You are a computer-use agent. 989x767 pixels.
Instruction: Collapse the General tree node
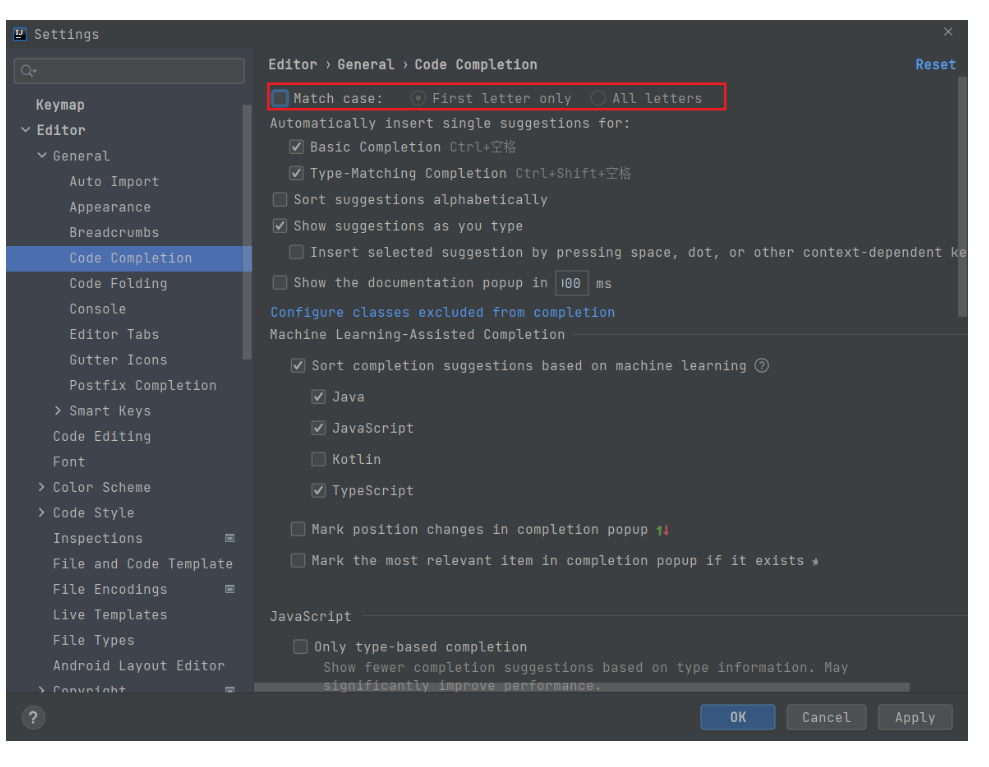click(x=41, y=155)
